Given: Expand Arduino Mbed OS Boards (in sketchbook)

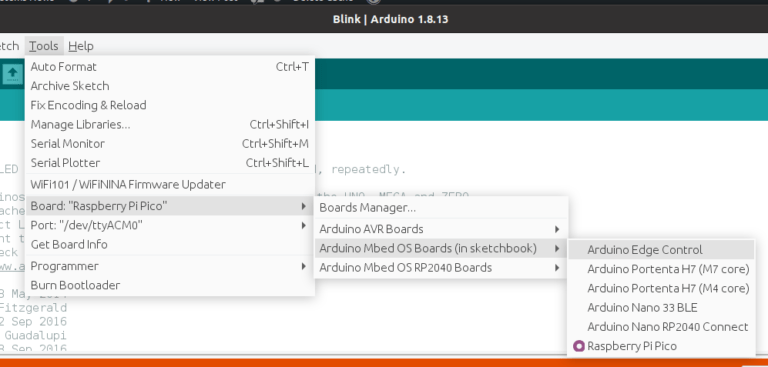Looking at the screenshot, I should pyautogui.click(x=441, y=248).
